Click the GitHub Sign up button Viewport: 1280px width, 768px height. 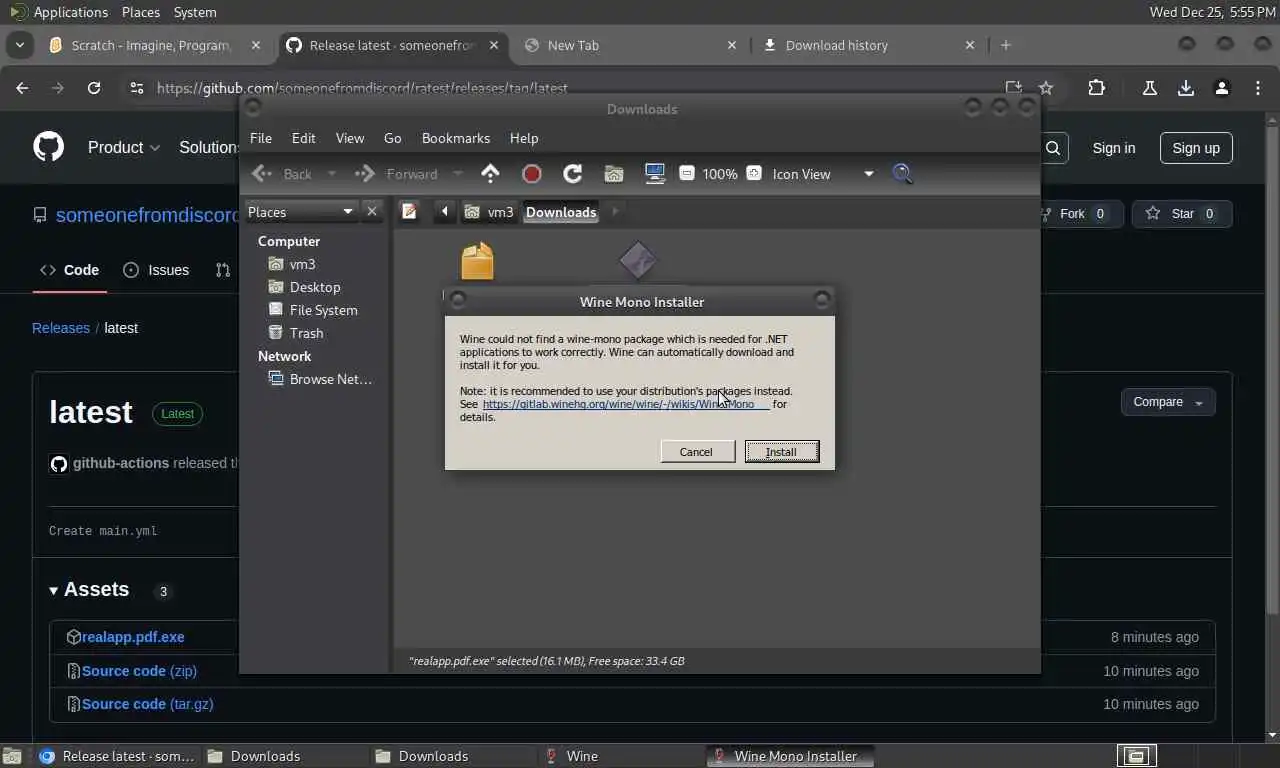point(1196,148)
